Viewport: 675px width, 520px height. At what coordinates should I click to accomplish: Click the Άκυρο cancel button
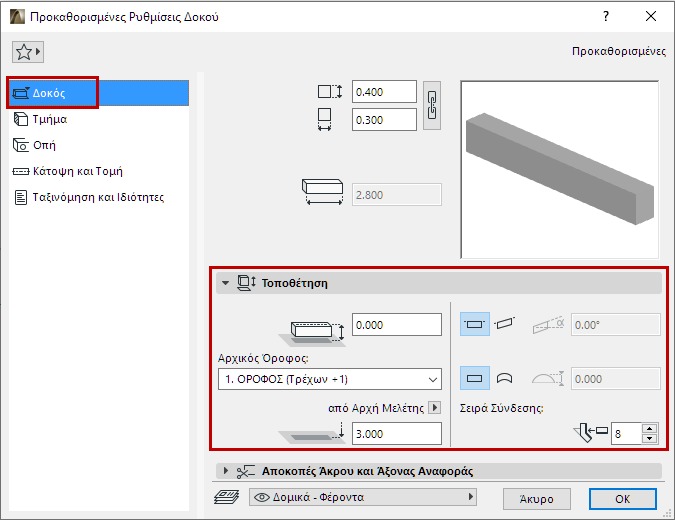point(537,499)
